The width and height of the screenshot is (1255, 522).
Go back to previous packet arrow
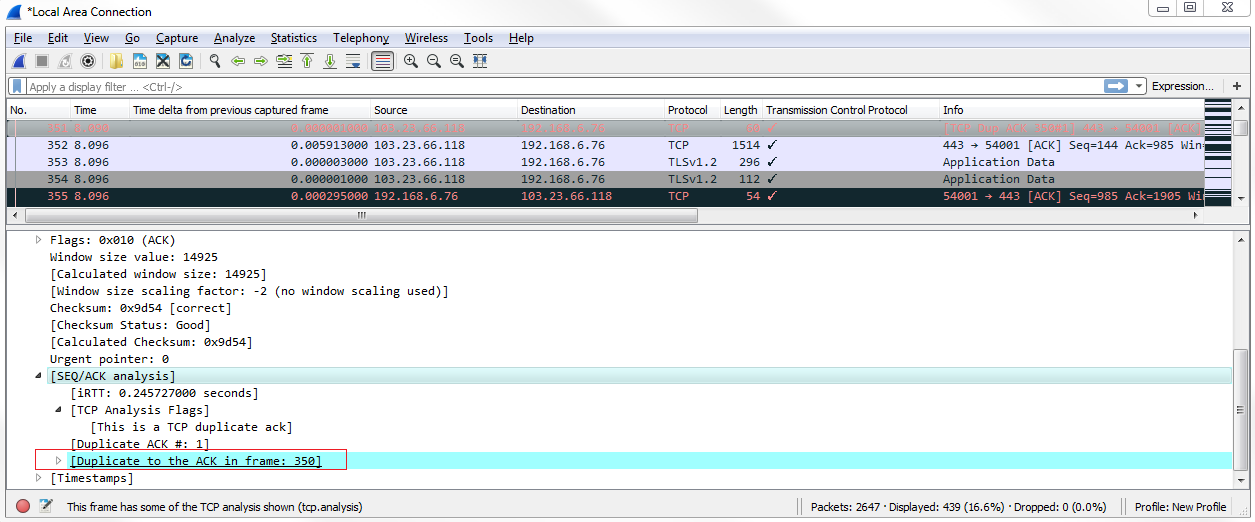click(x=238, y=61)
